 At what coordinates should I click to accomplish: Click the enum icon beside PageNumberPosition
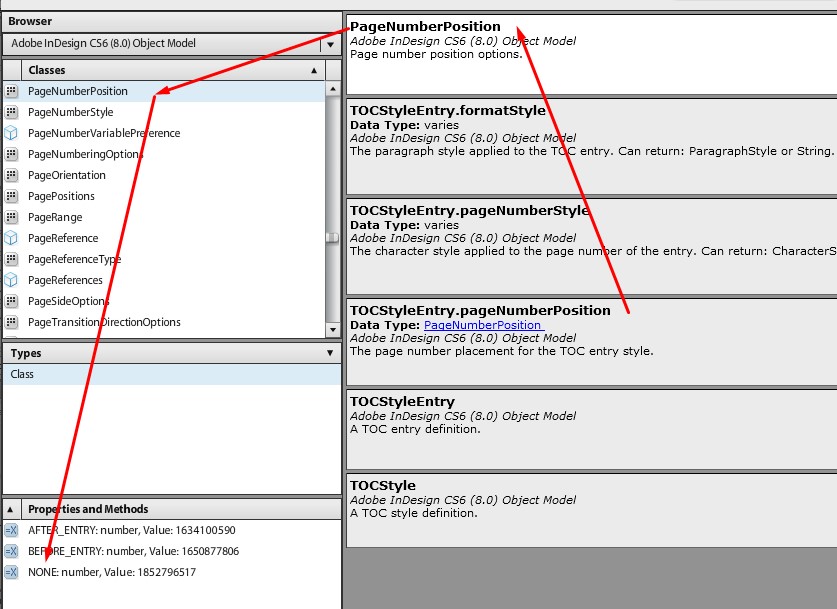[11, 91]
